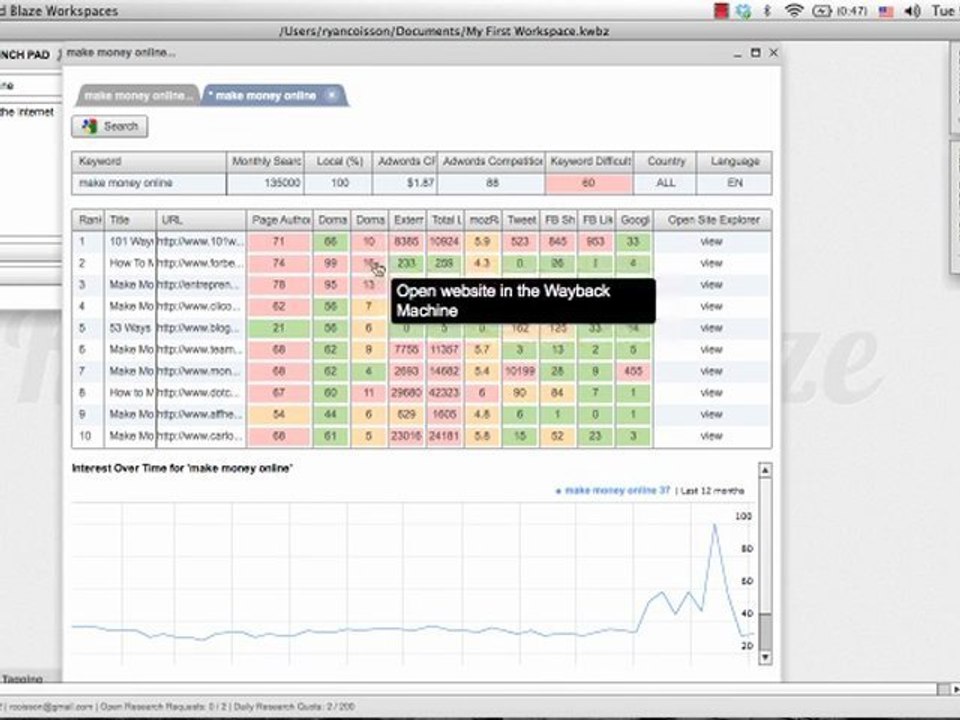The height and width of the screenshot is (720, 960).
Task: Click the rank 1 URL http://www.101w...
Action: click(x=201, y=242)
